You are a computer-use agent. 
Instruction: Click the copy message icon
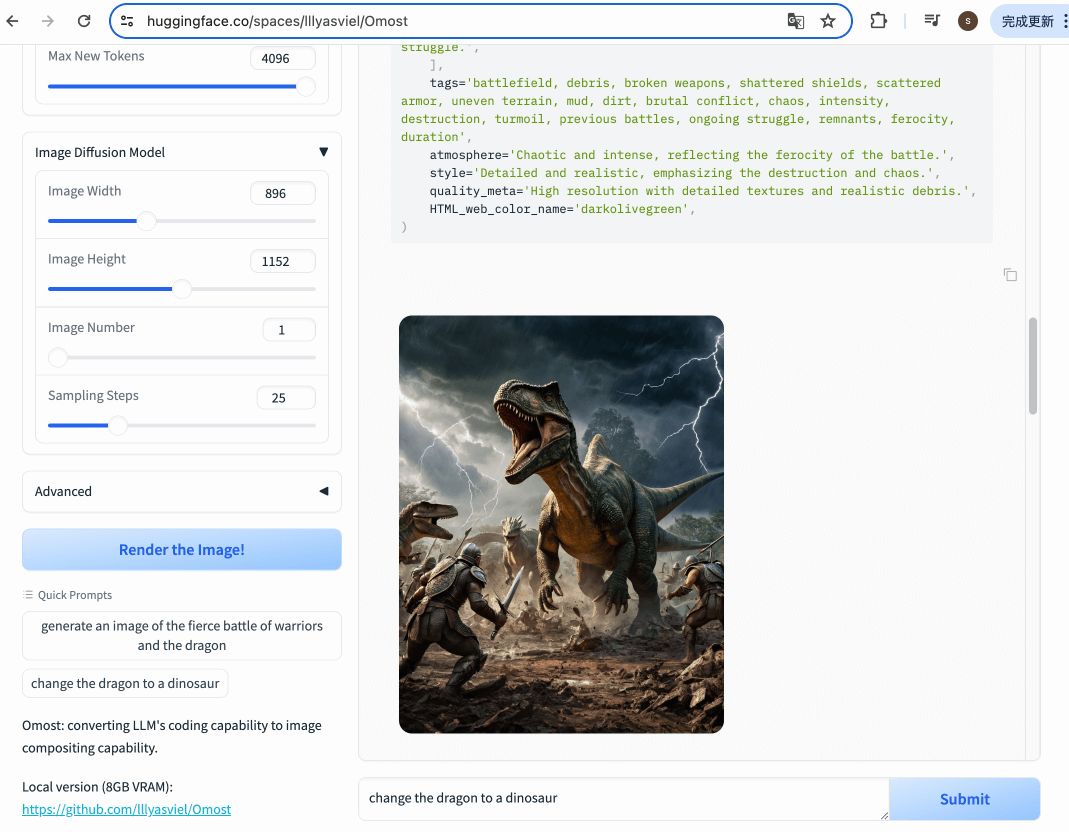(1010, 275)
